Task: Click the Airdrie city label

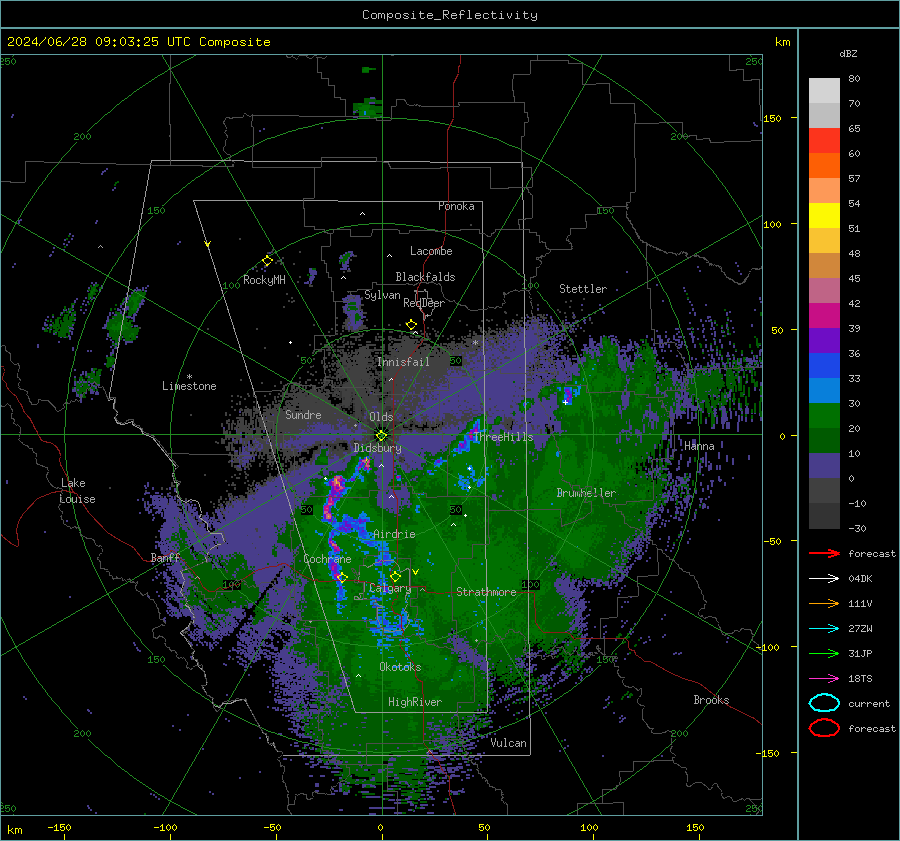Action: (394, 534)
